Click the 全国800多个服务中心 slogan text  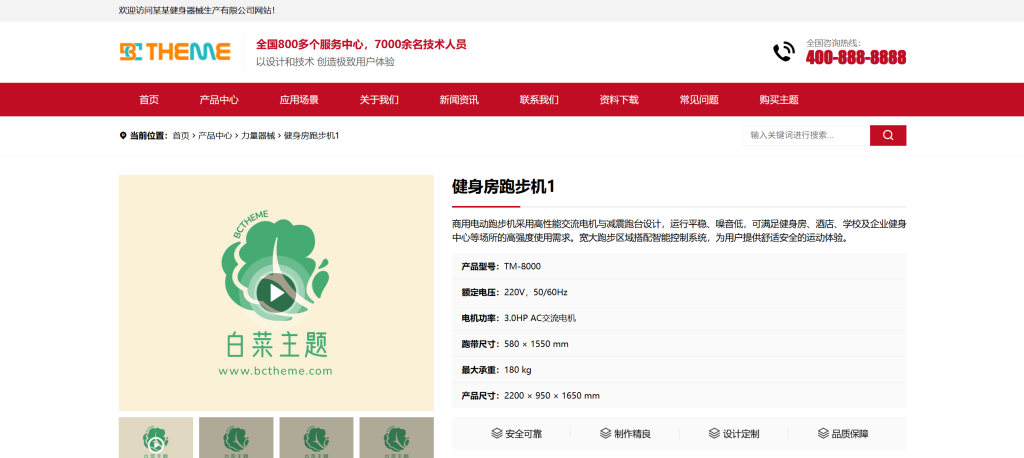pyautogui.click(x=361, y=44)
